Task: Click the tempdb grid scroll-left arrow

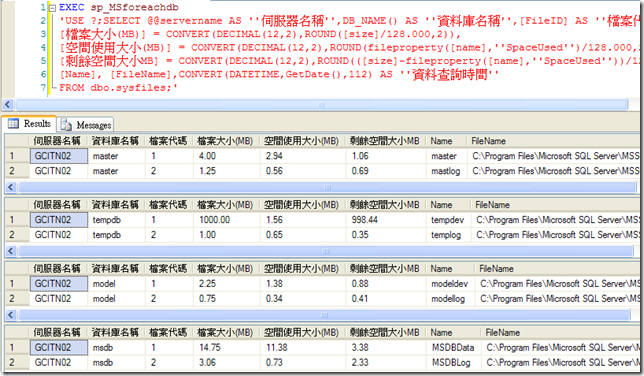Action: coord(11,251)
